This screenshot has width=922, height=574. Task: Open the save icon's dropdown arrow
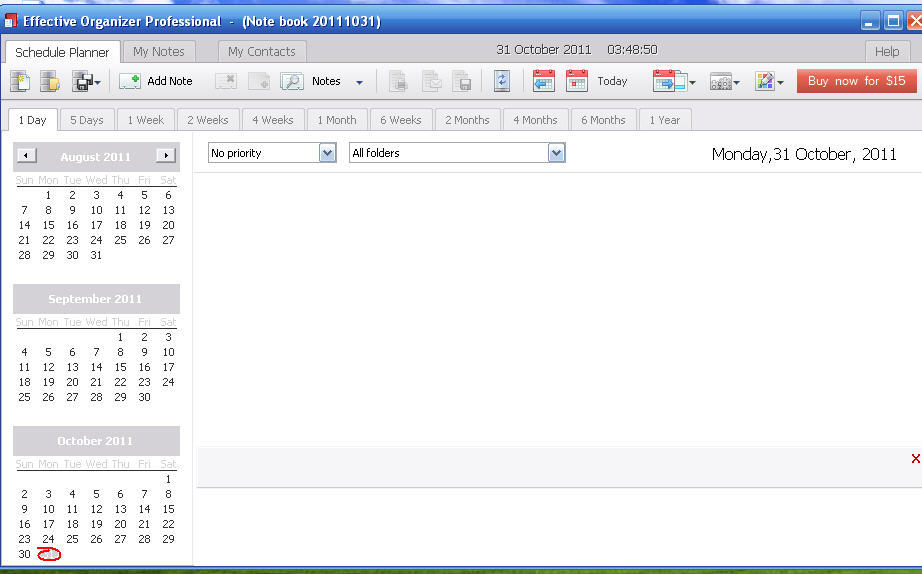pyautogui.click(x=98, y=82)
